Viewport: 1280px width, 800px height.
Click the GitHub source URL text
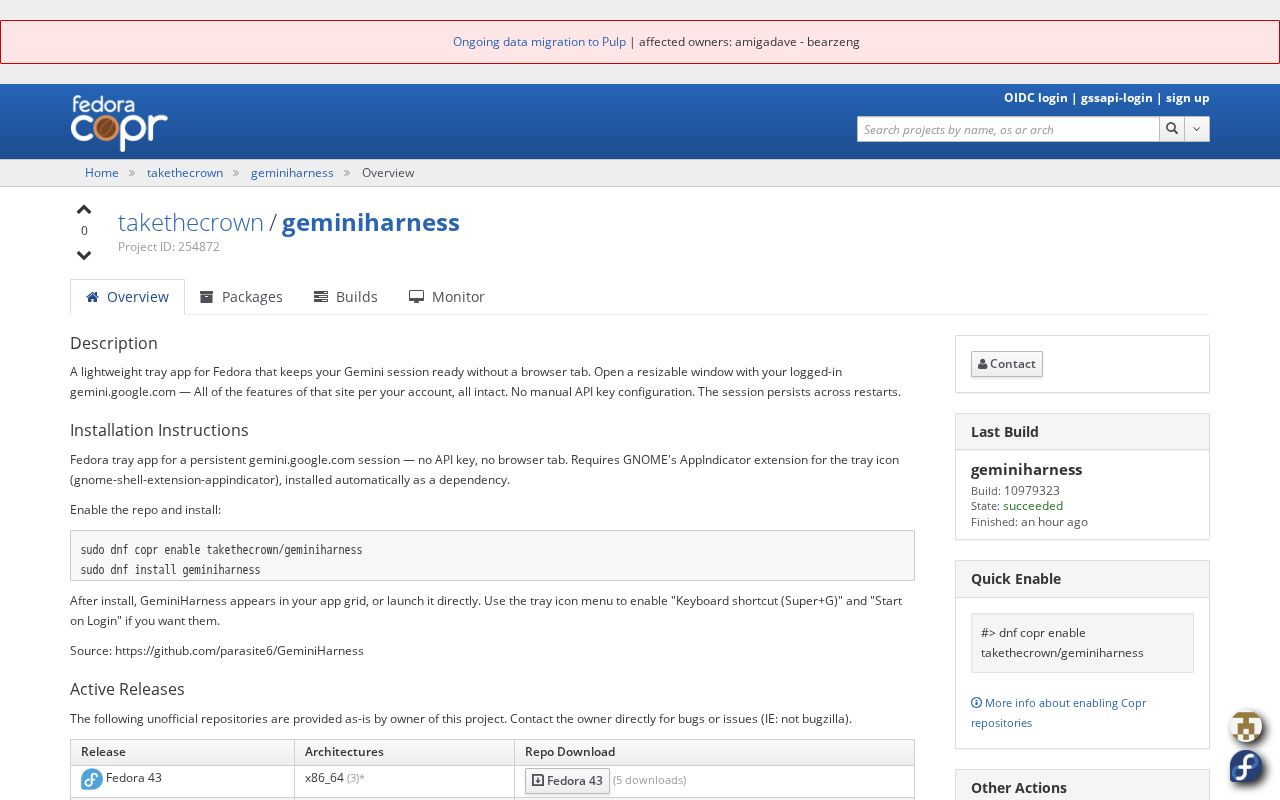pyautogui.click(x=239, y=651)
